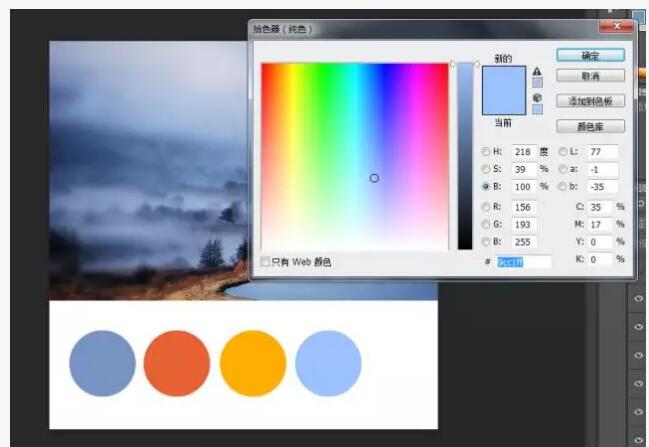Click the 新的 label above color preview
The width and height of the screenshot is (649, 447).
coord(503,58)
